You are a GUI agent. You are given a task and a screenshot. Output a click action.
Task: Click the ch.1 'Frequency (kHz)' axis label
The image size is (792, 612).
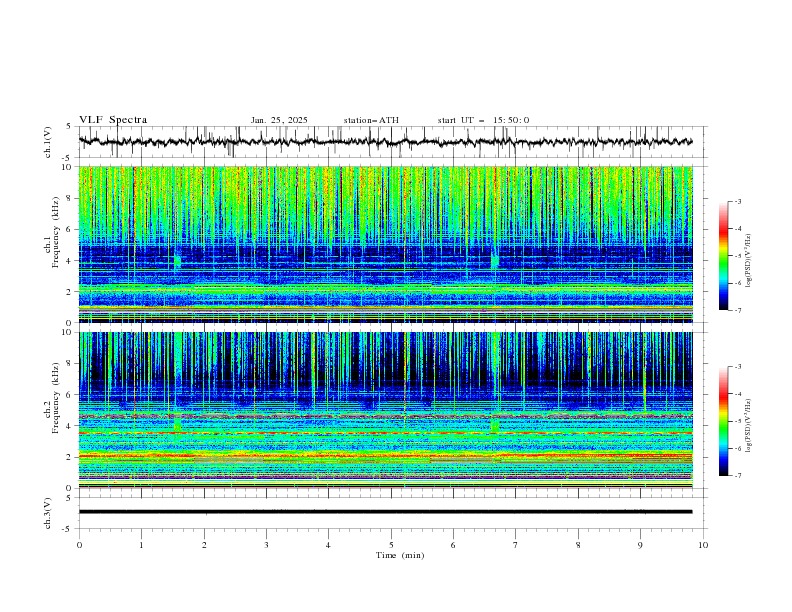(56, 232)
